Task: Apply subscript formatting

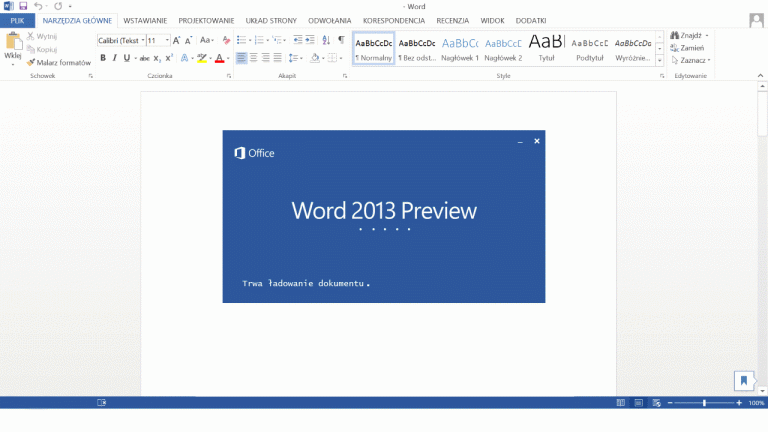Action: 157,58
